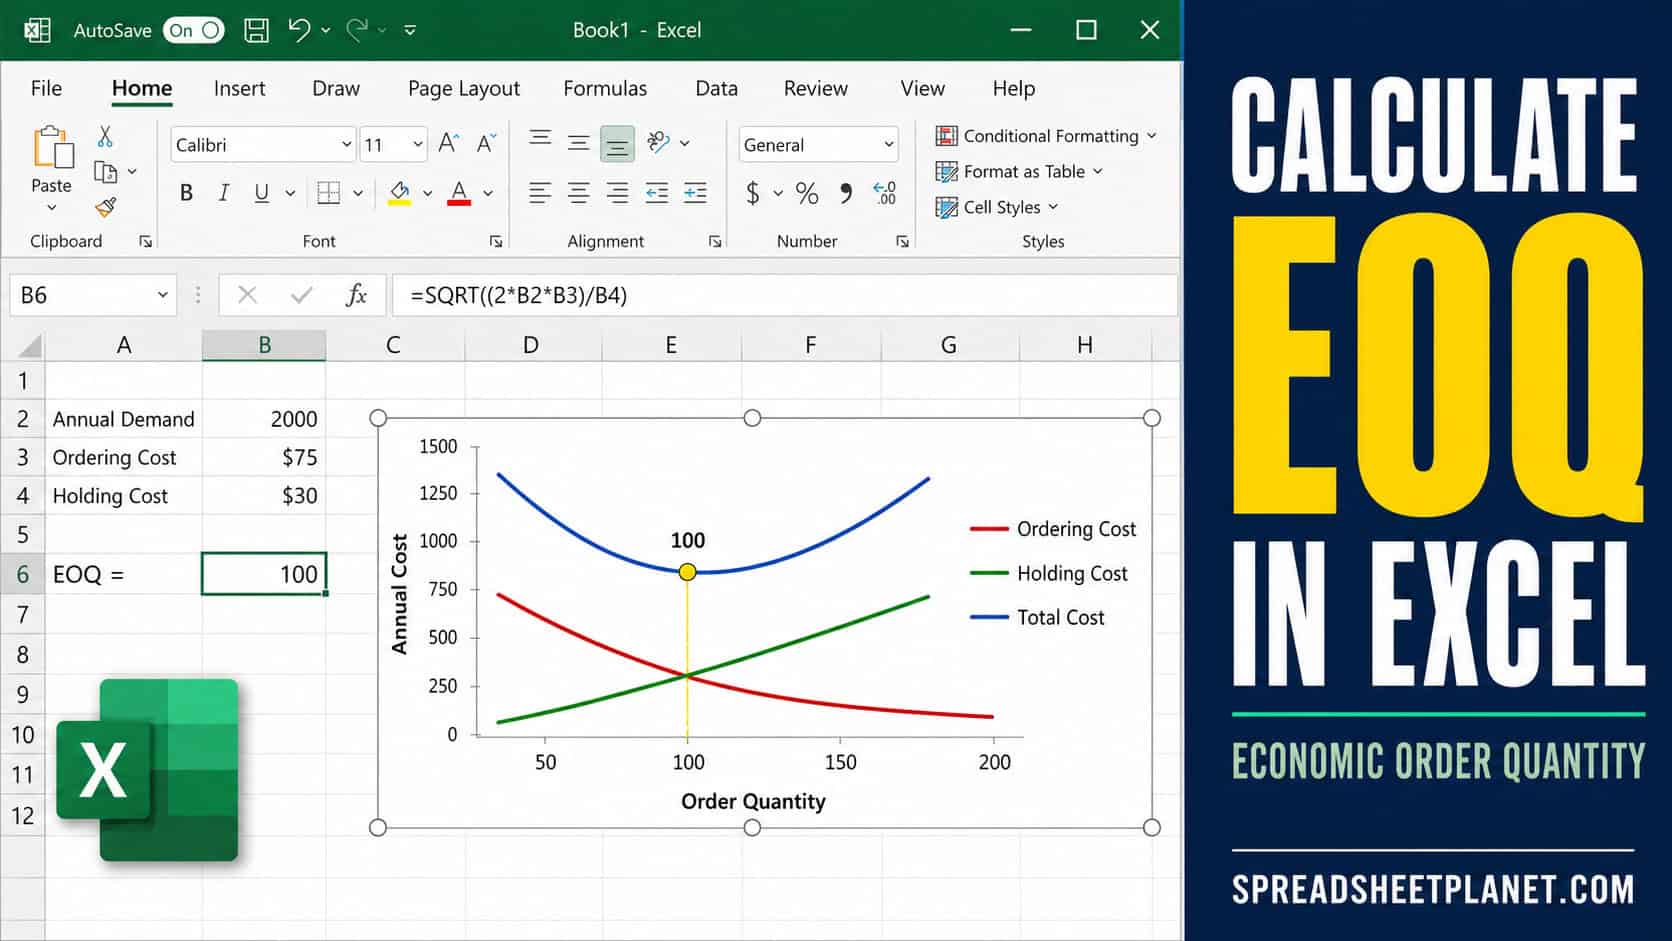Toggle Italic formatting
Viewport: 1672px width, 941px height.
[x=224, y=193]
